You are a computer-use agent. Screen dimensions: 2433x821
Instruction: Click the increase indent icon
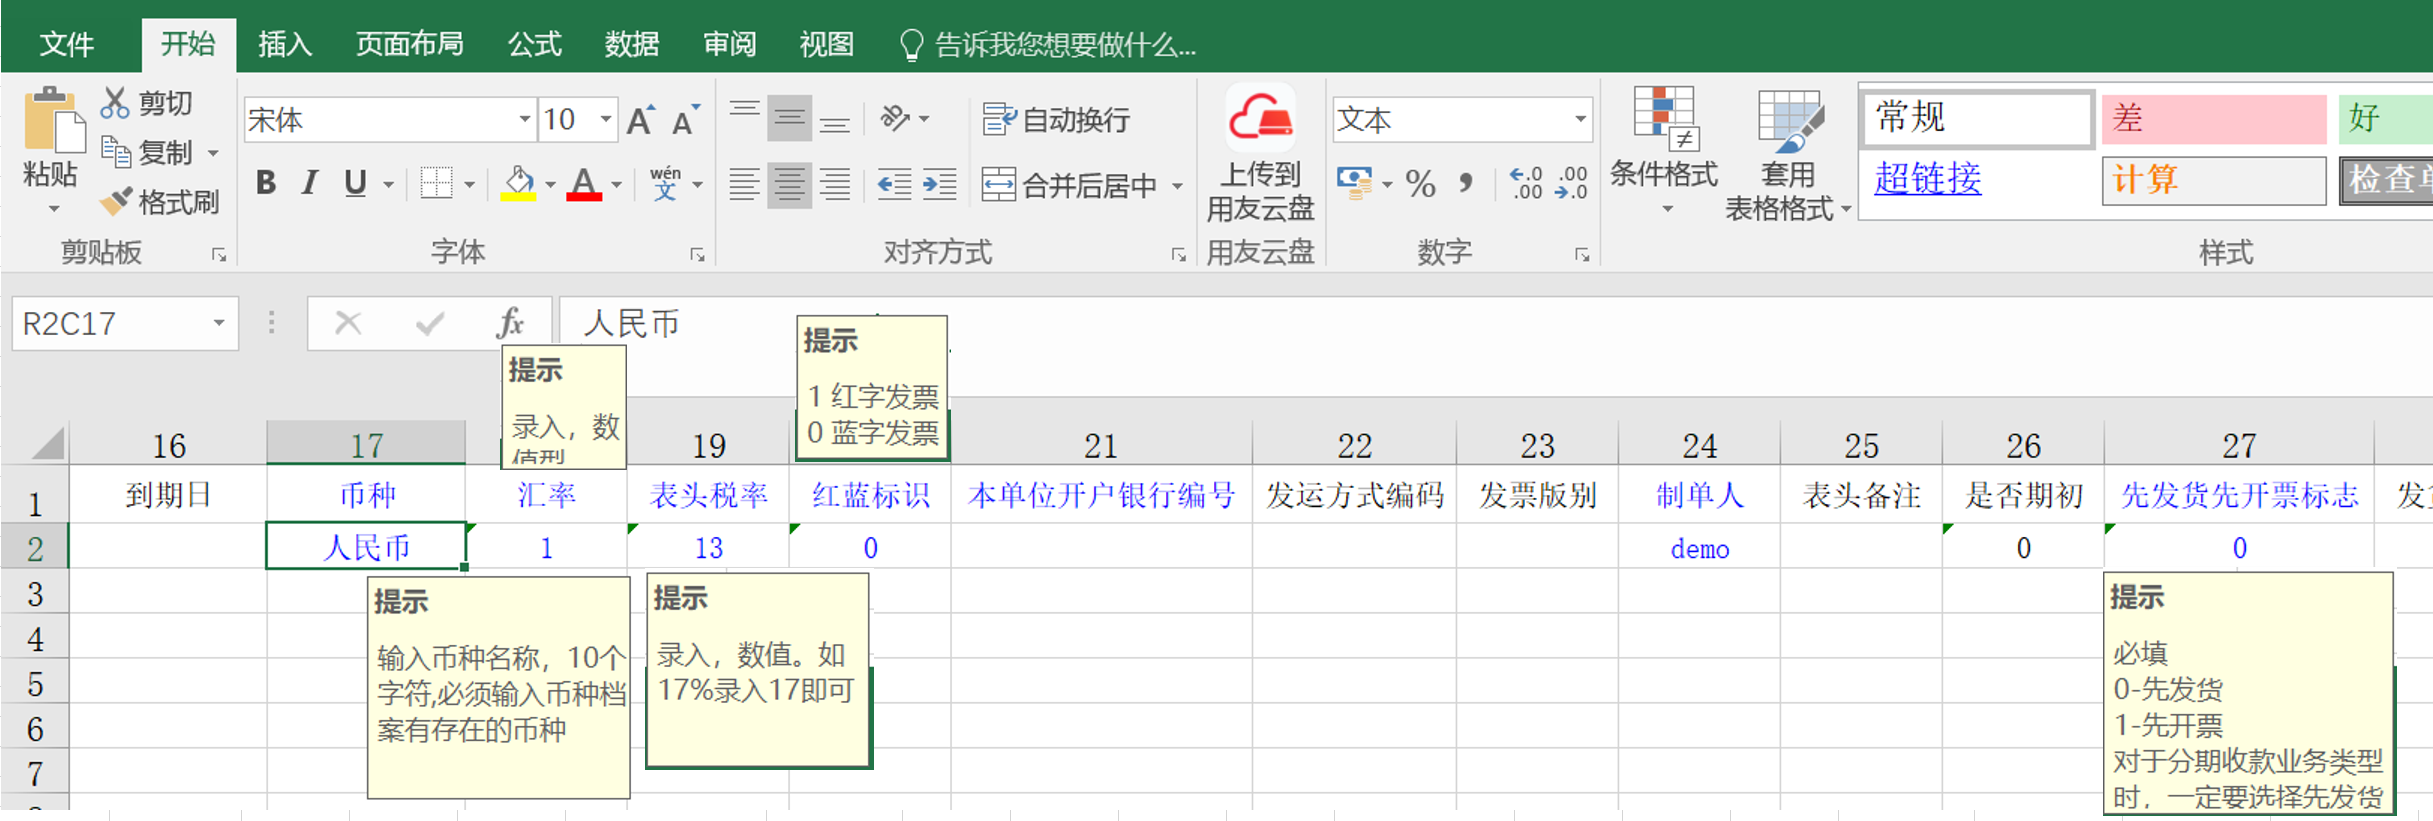point(940,184)
